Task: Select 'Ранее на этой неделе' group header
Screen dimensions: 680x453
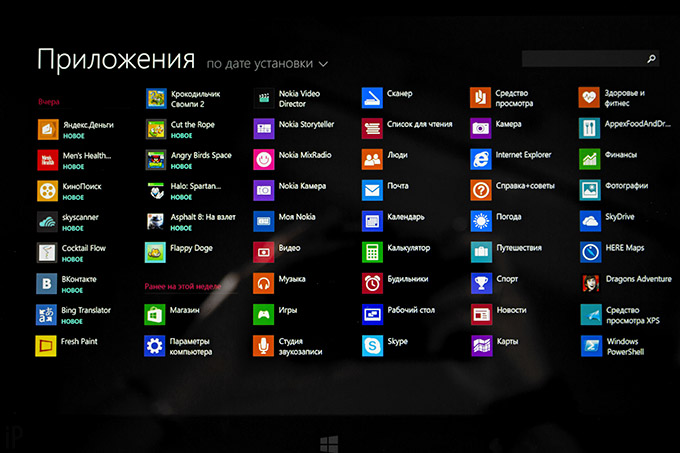Action: (183, 286)
